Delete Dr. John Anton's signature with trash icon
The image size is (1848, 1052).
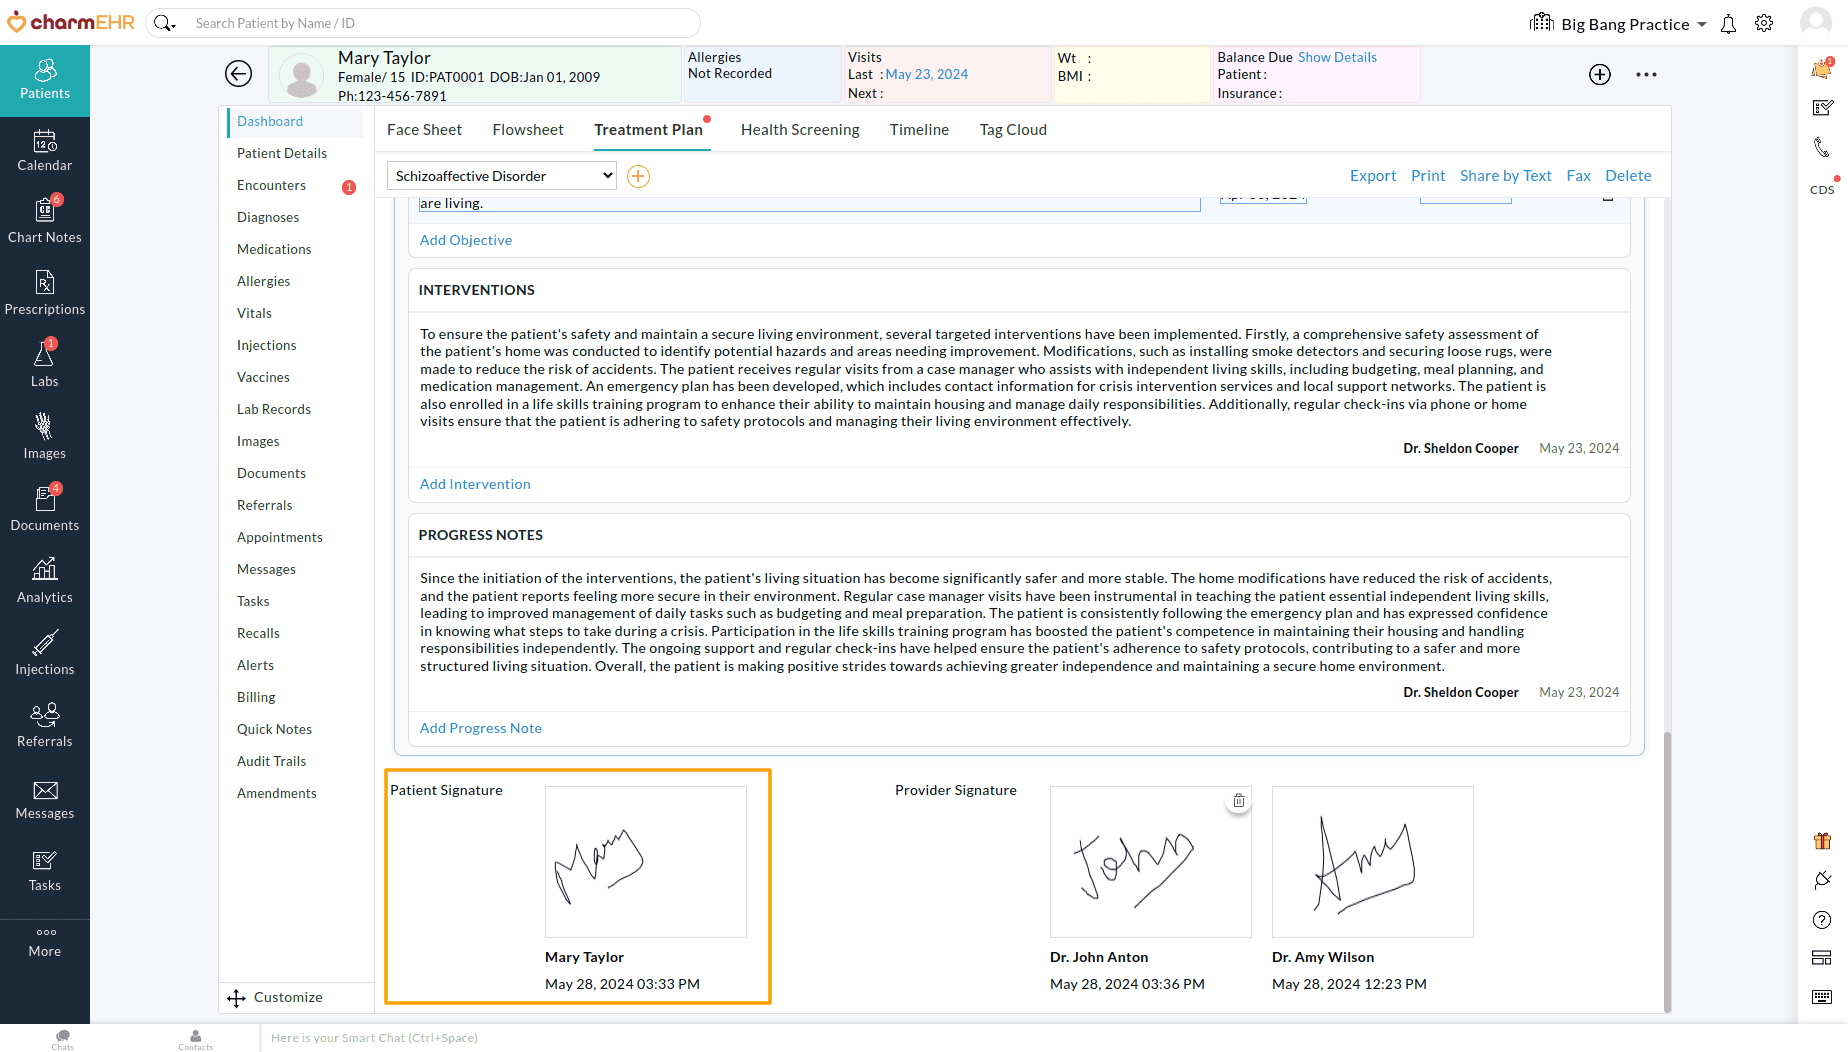click(1239, 801)
